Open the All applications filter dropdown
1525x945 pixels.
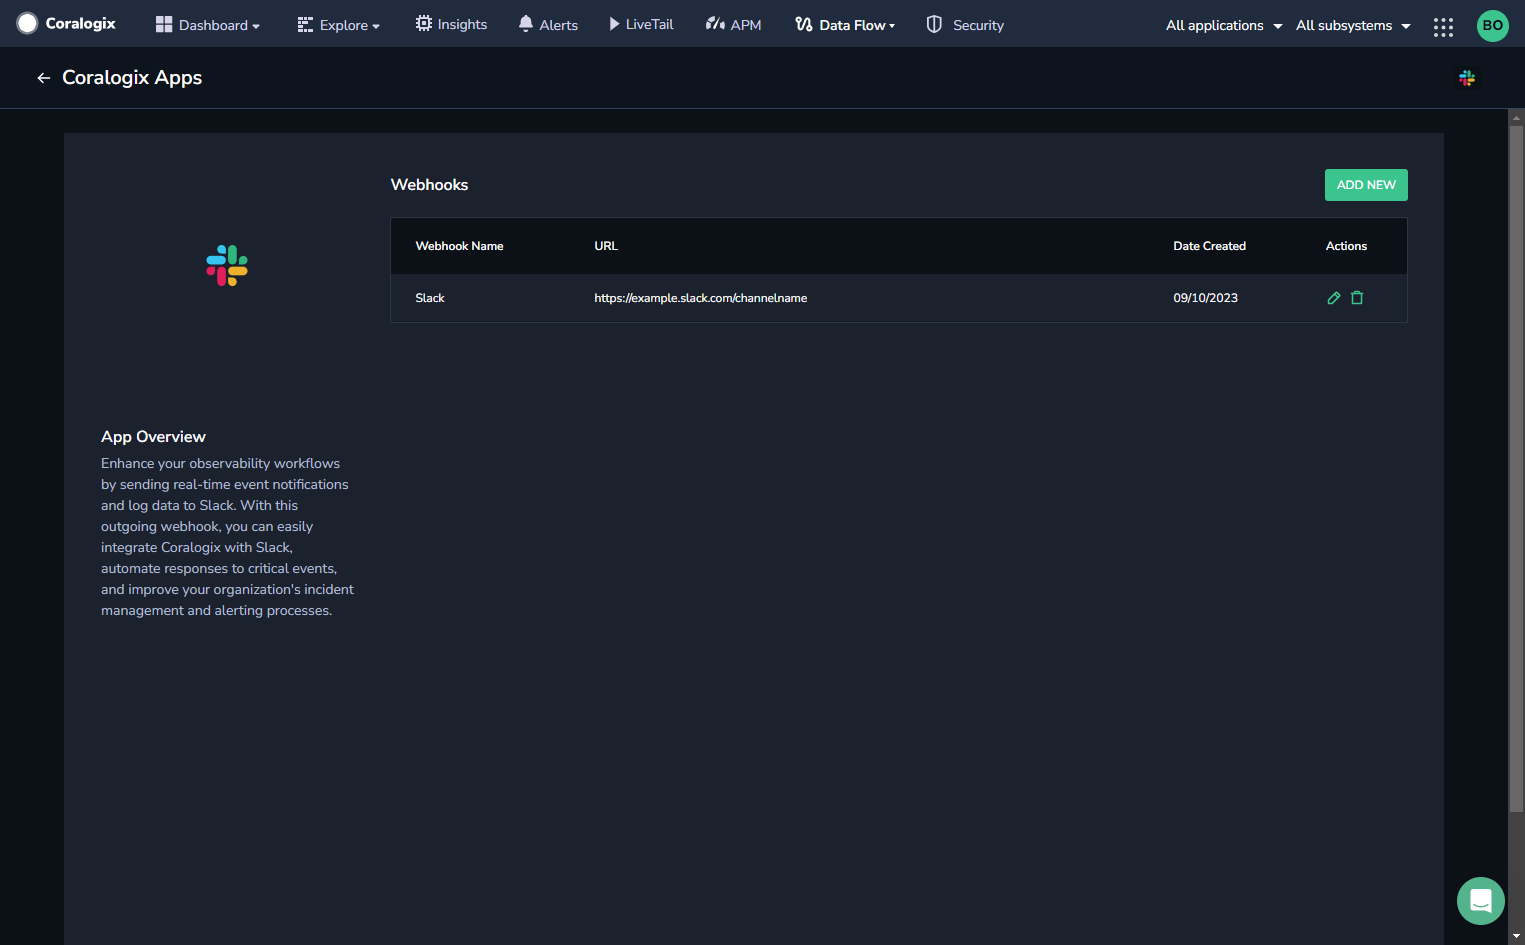tap(1224, 25)
